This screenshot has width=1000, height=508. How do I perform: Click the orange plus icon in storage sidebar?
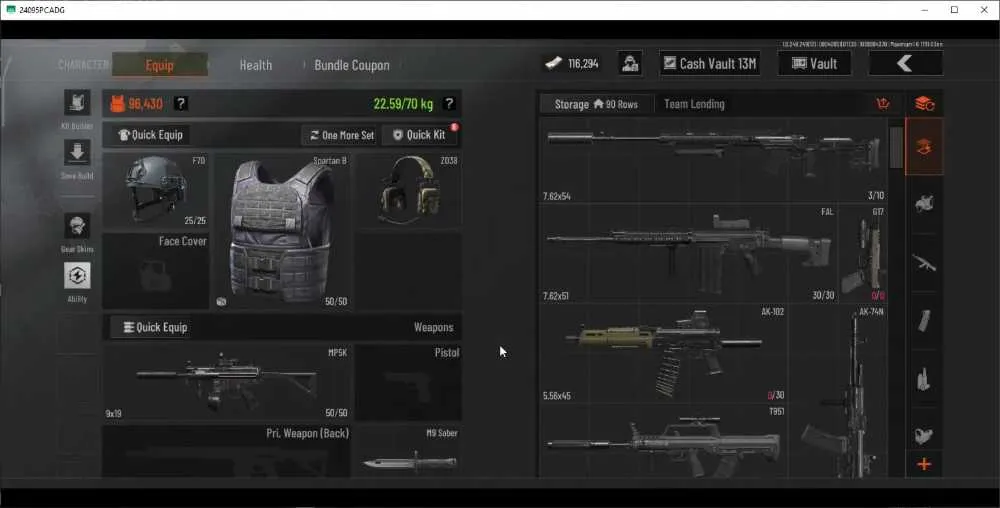pyautogui.click(x=924, y=465)
